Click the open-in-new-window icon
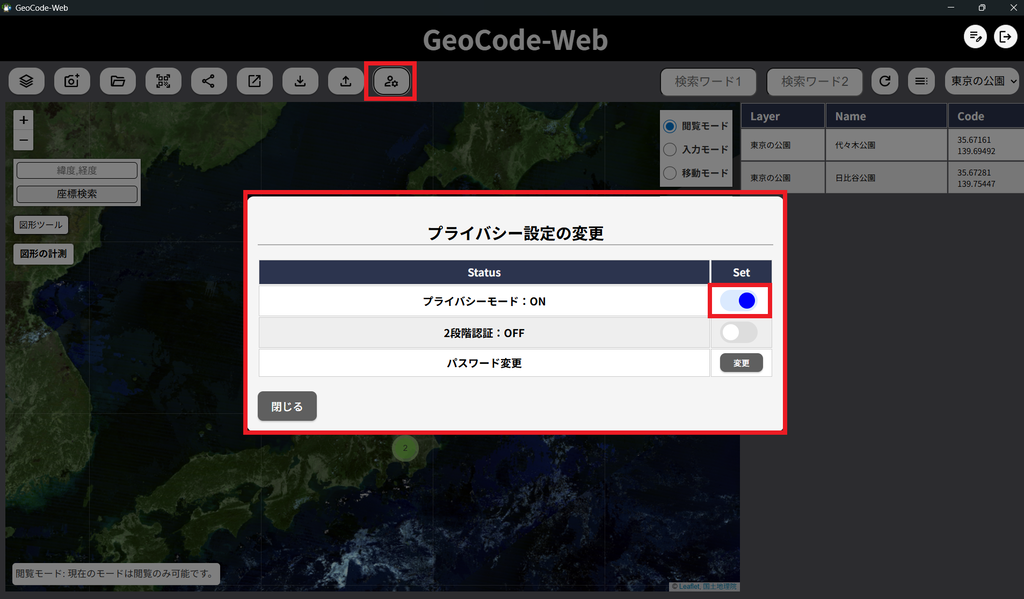The image size is (1024, 599). (x=255, y=81)
